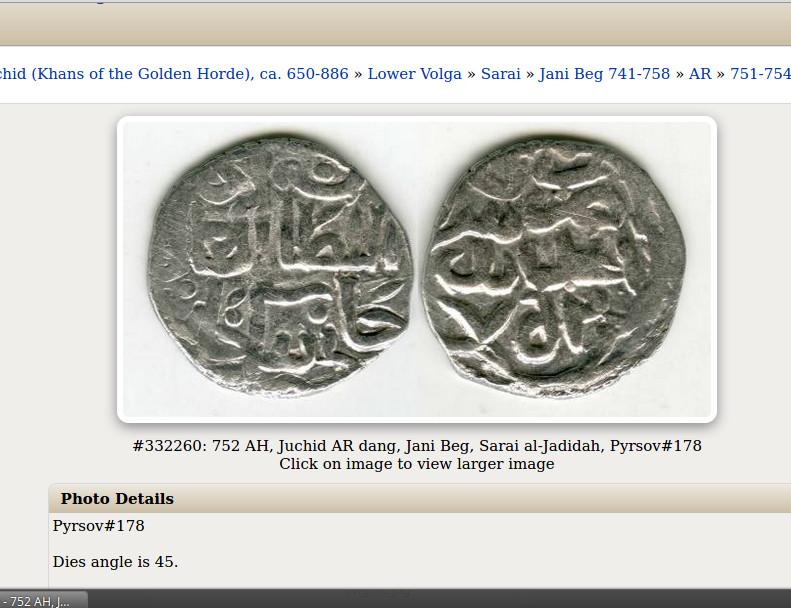791x608 pixels.
Task: Click the left coin obverse image
Action: coord(281,264)
